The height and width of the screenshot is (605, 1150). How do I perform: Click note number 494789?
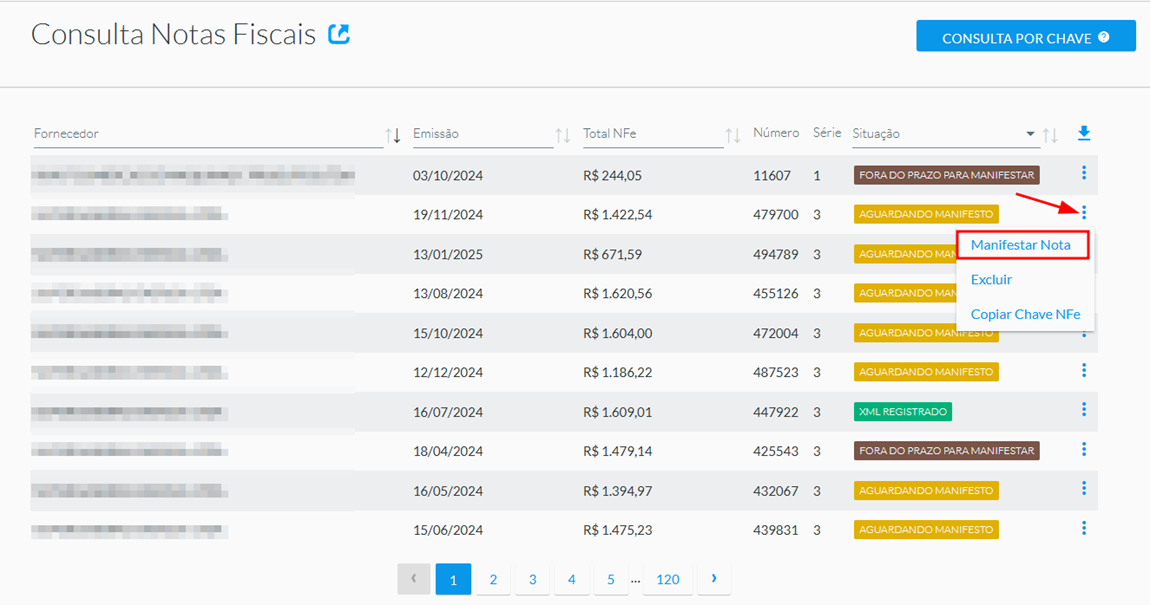775,254
